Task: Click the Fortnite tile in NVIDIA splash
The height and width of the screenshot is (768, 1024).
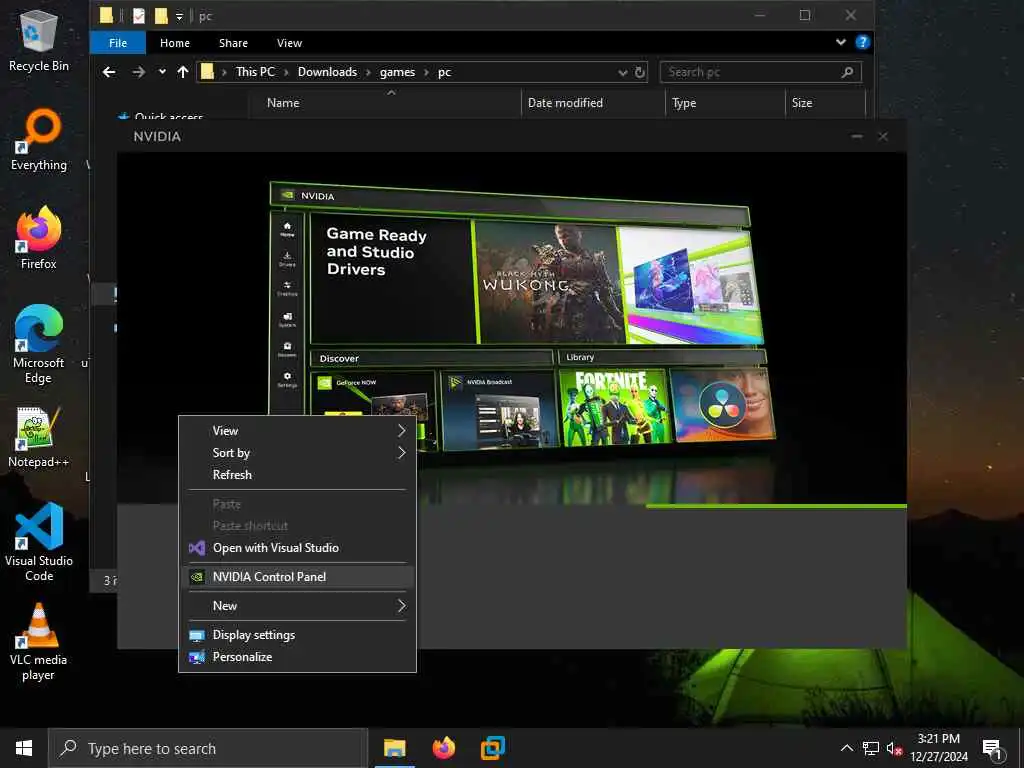Action: [613, 407]
